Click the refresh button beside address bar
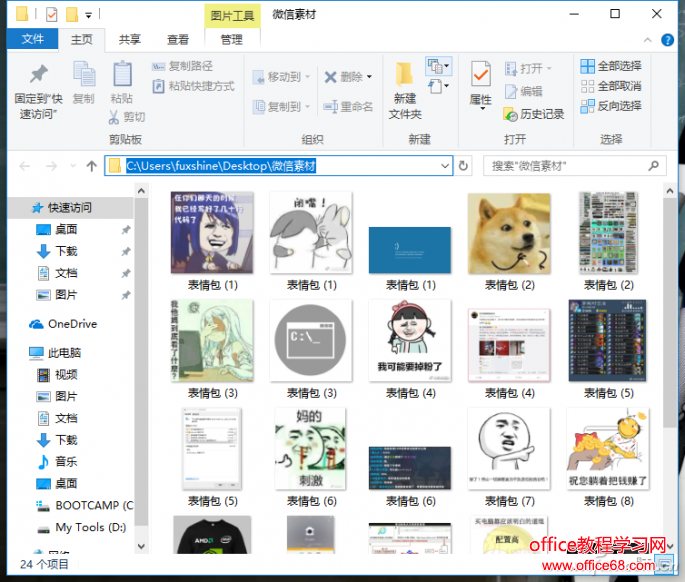 [464, 166]
